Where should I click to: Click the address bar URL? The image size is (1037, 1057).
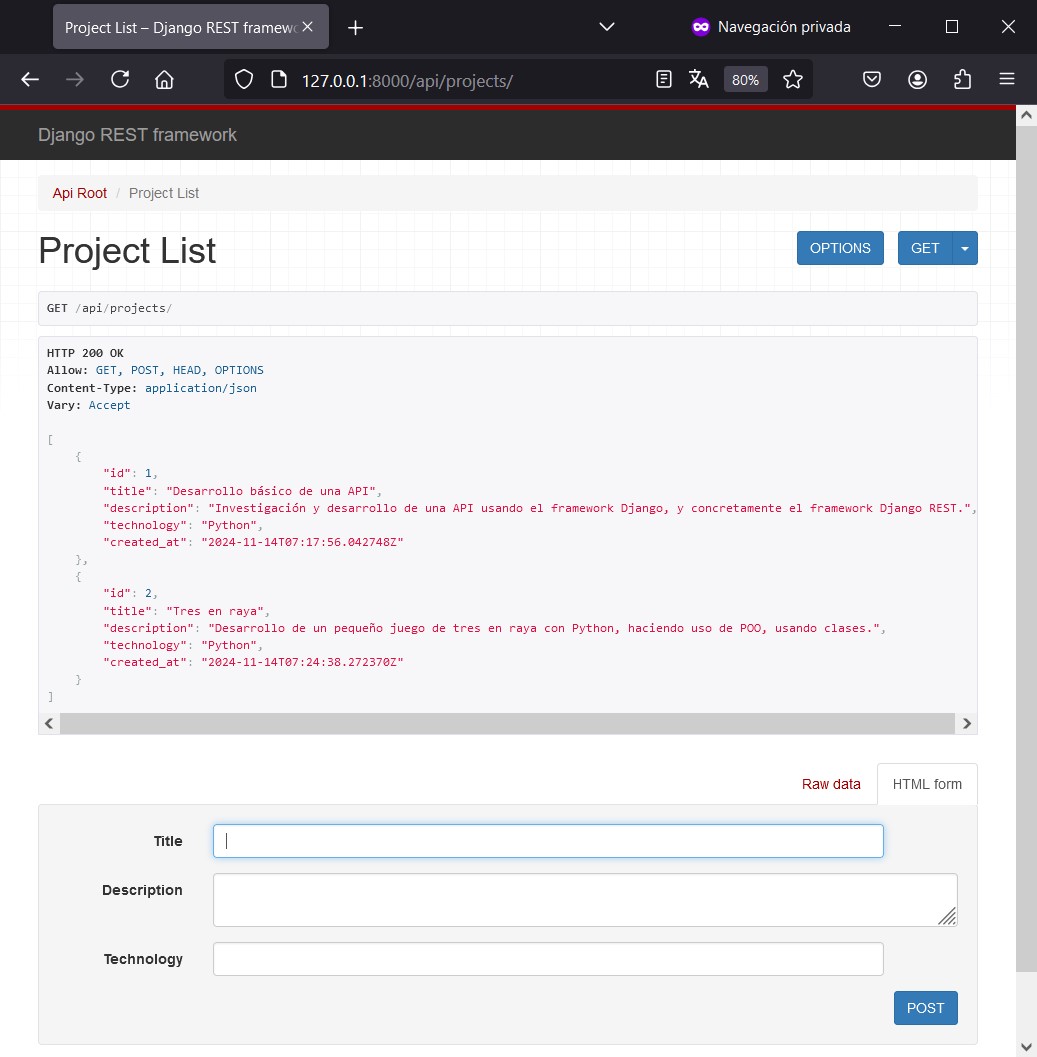point(407,81)
